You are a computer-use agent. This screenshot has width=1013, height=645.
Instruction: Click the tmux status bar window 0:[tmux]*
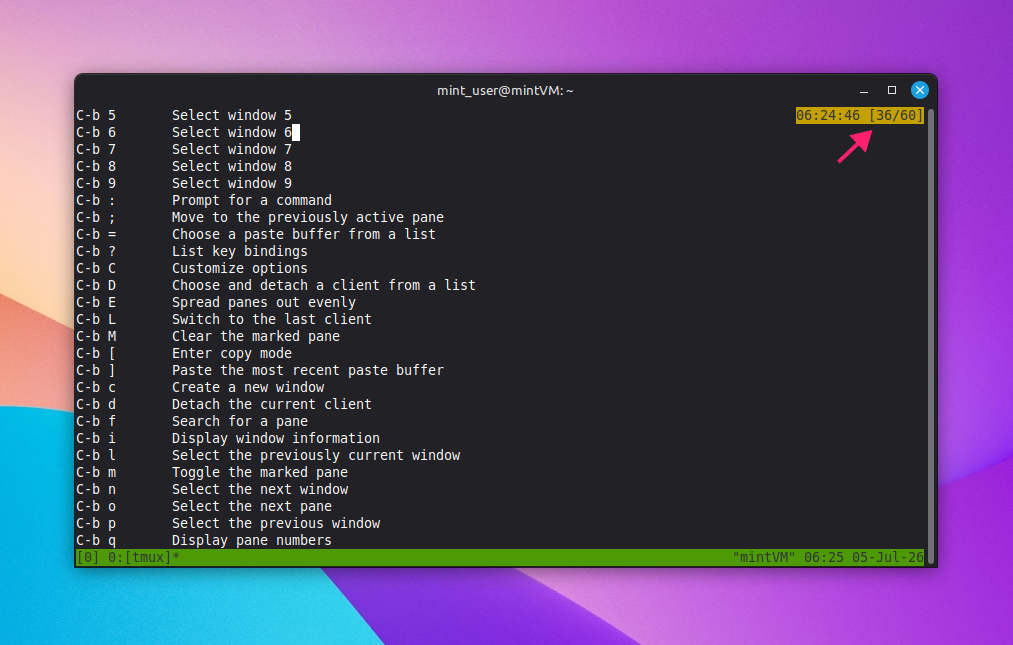(143, 557)
